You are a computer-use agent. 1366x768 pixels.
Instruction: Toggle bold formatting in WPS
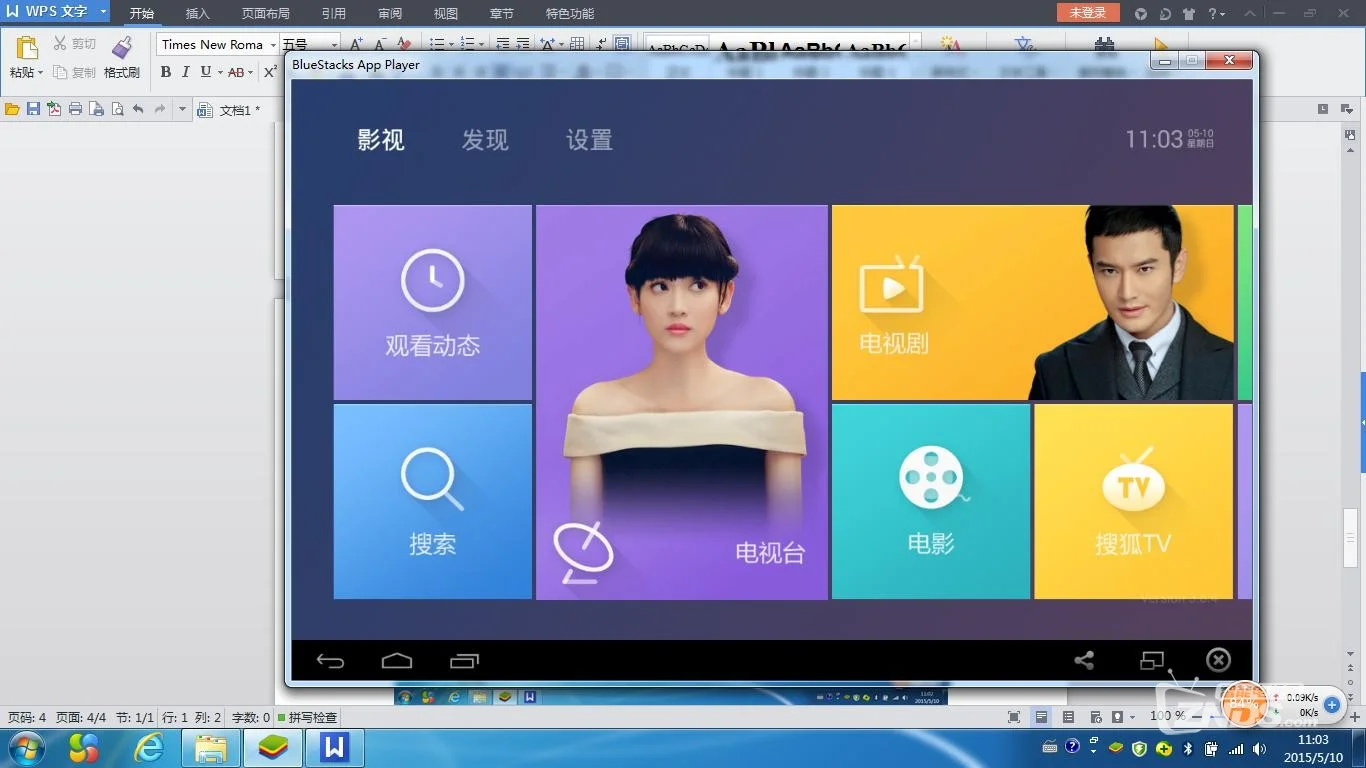166,72
